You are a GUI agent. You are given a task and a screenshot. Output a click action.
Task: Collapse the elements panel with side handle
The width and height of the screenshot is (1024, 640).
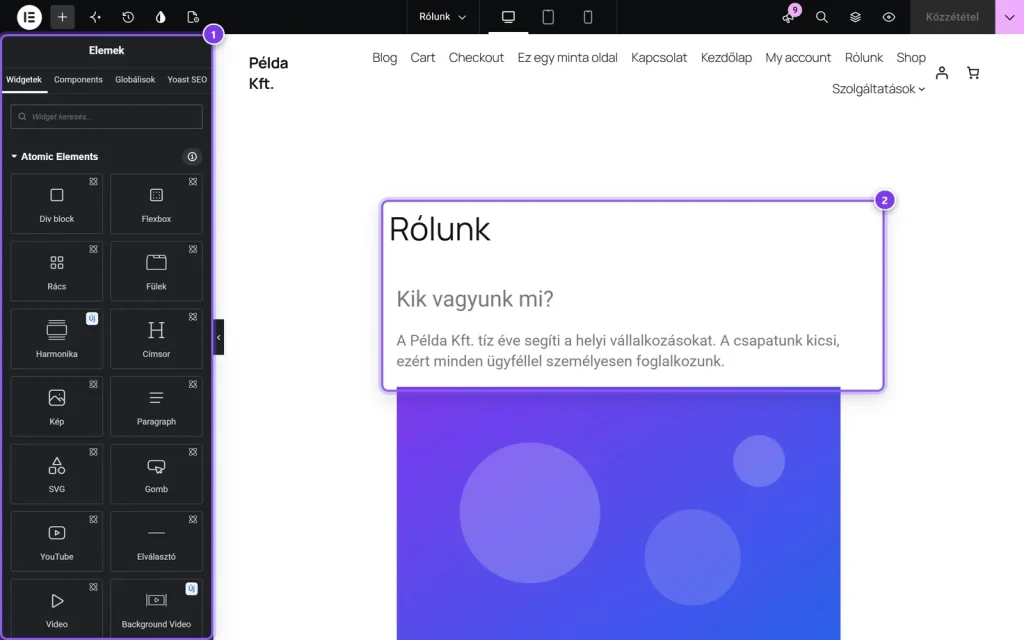click(219, 337)
